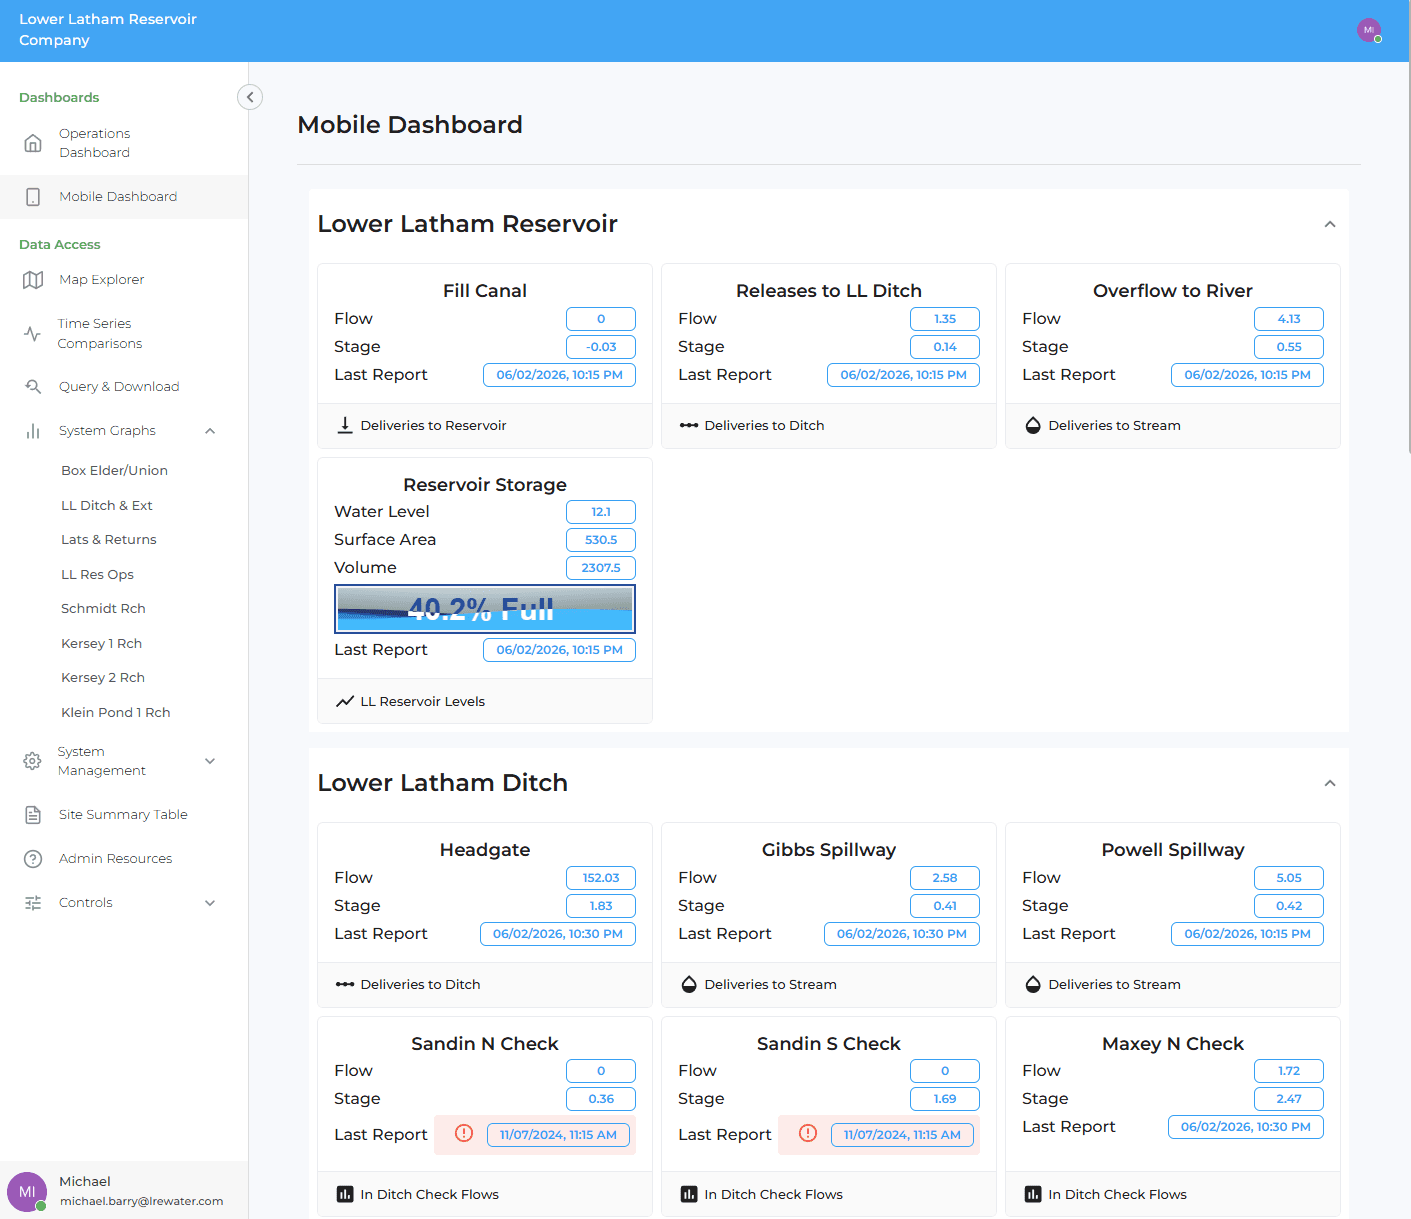The image size is (1411, 1219).
Task: Click the Sandin S Check stale-report warning icon
Action: [808, 1133]
